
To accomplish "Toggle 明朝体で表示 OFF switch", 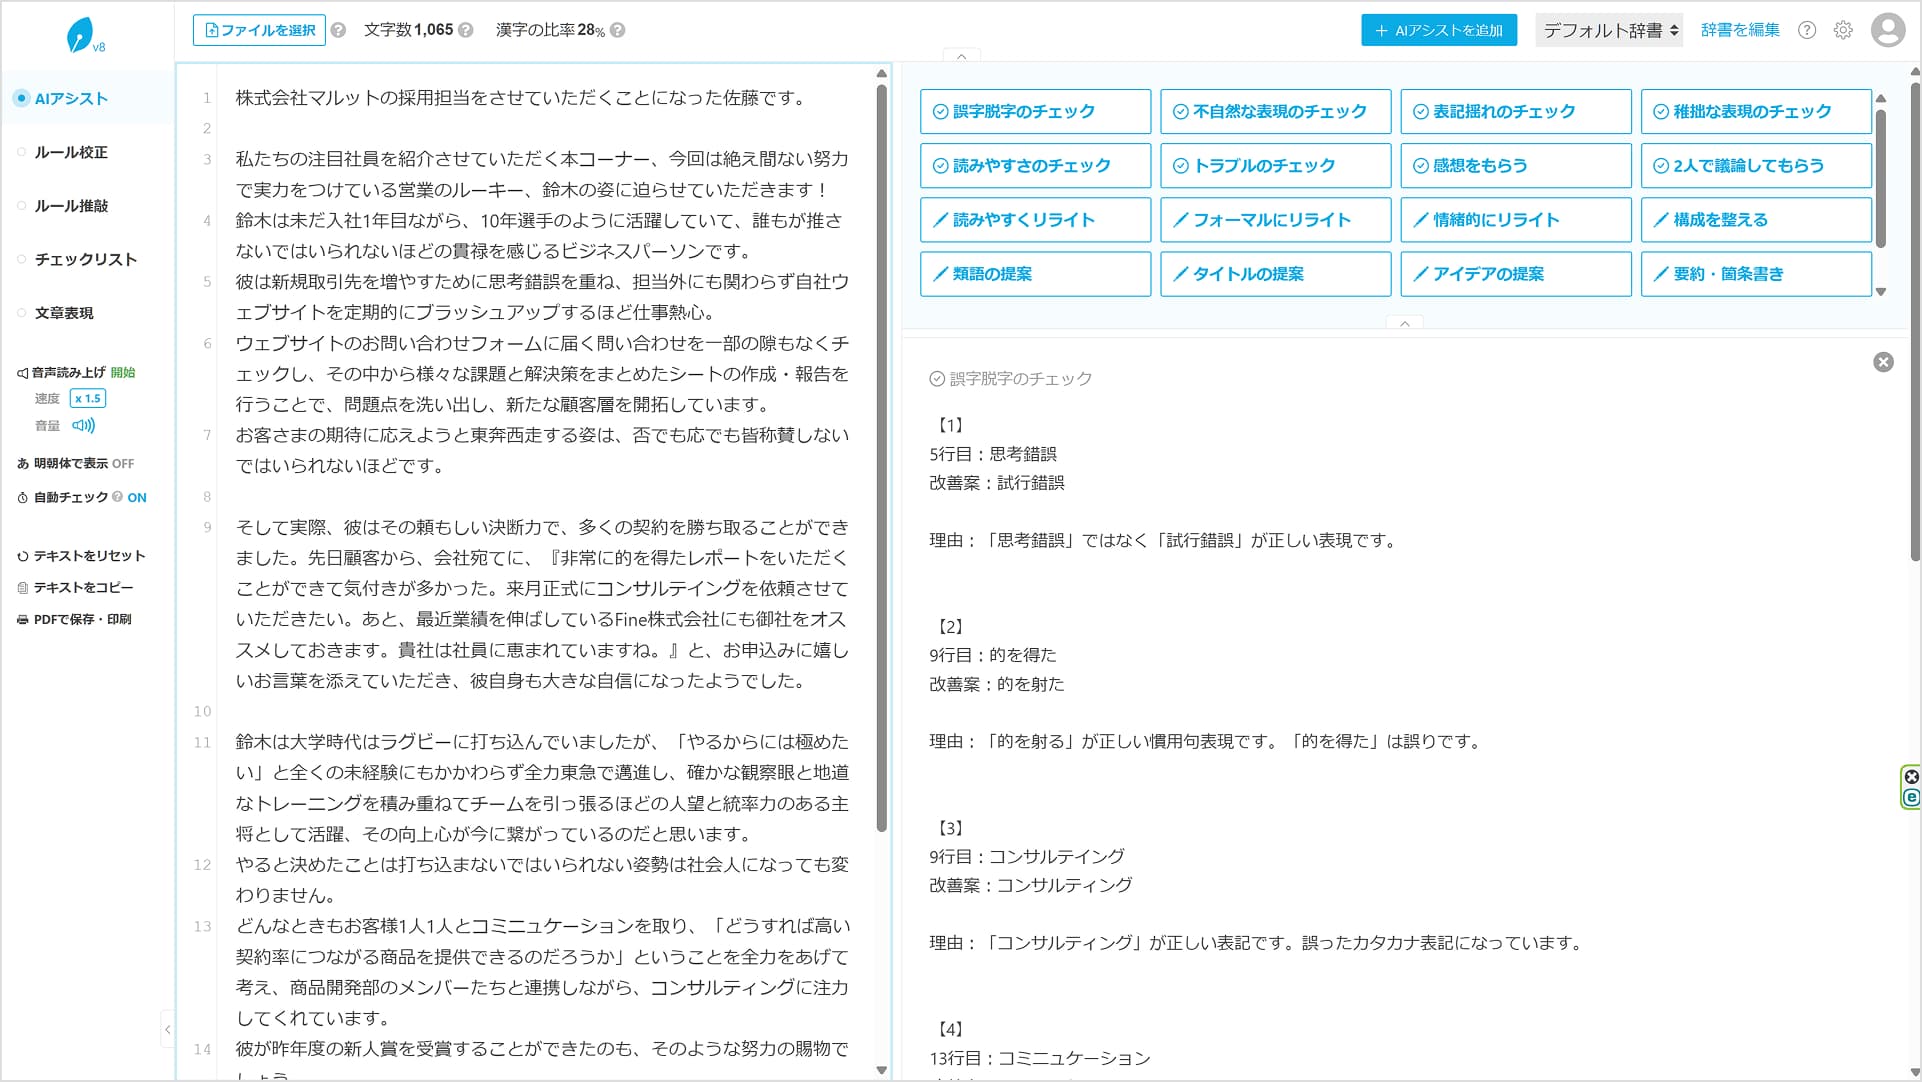I will [123, 463].
